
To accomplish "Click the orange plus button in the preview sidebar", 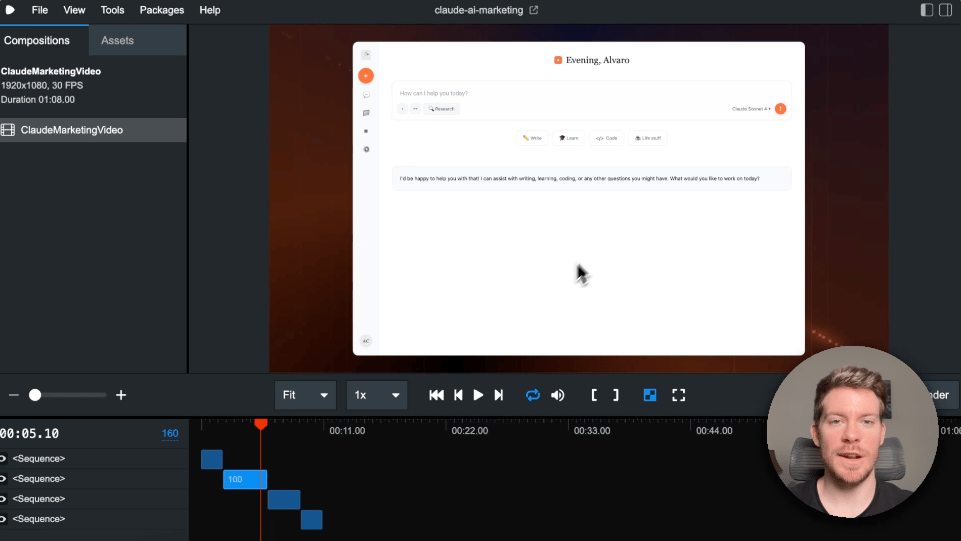I will 366,76.
